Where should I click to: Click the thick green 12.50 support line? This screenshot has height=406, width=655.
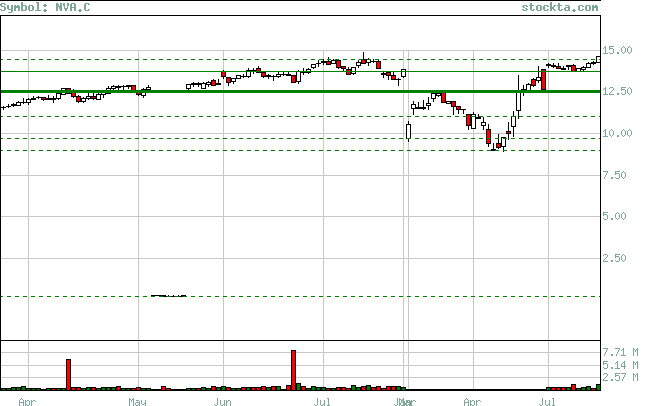tap(300, 91)
